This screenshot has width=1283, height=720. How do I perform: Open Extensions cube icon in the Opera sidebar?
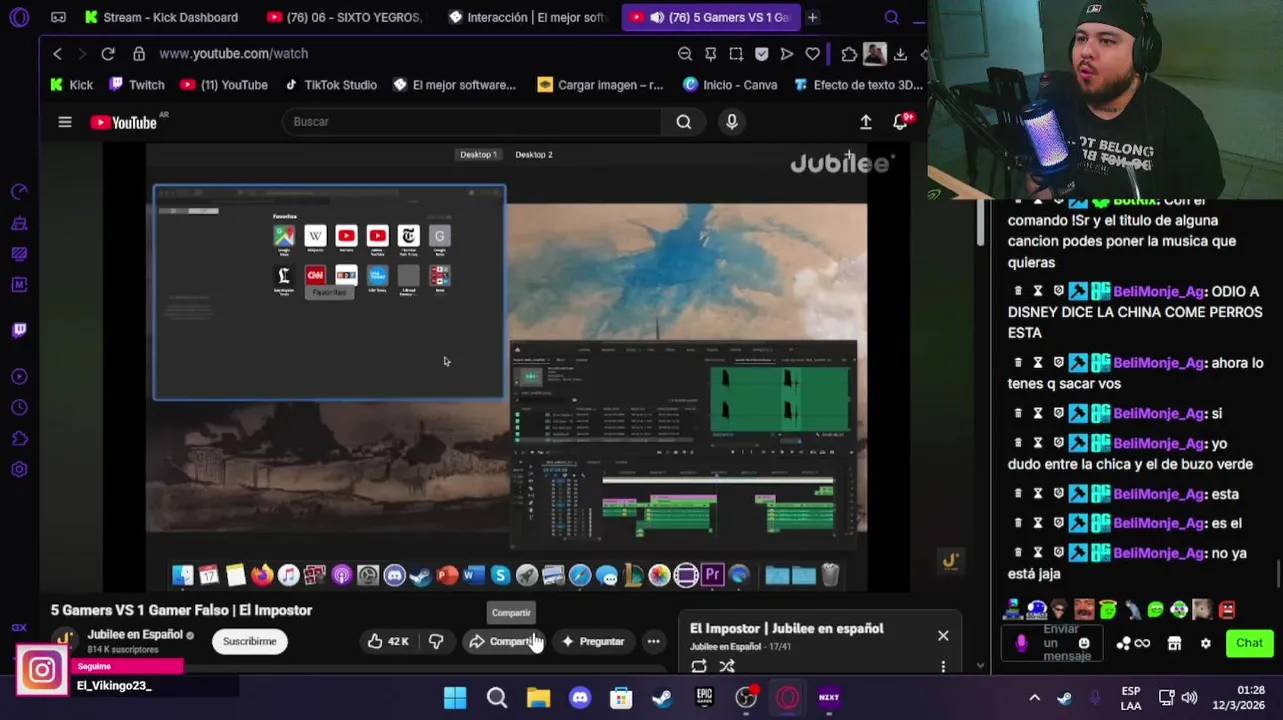[19, 438]
